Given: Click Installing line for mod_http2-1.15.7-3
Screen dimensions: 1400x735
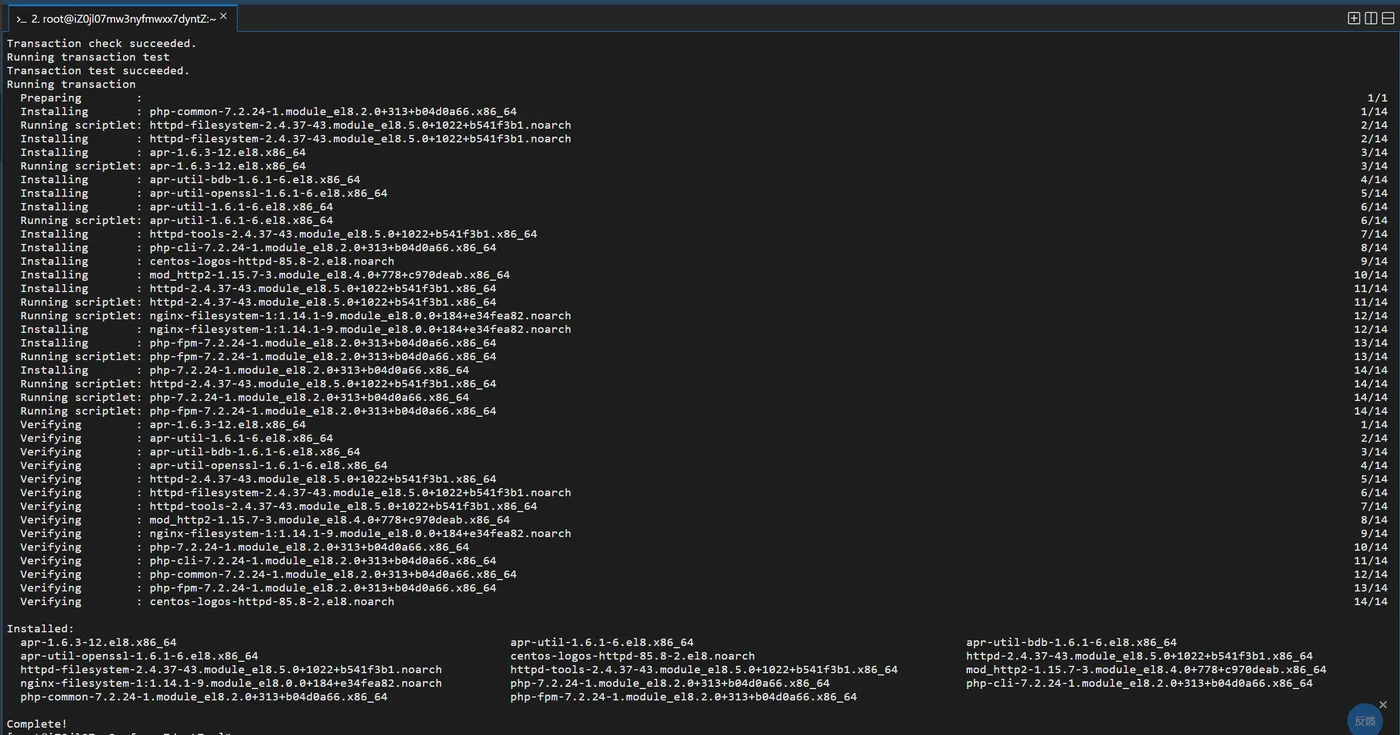Looking at the screenshot, I should point(265,275).
